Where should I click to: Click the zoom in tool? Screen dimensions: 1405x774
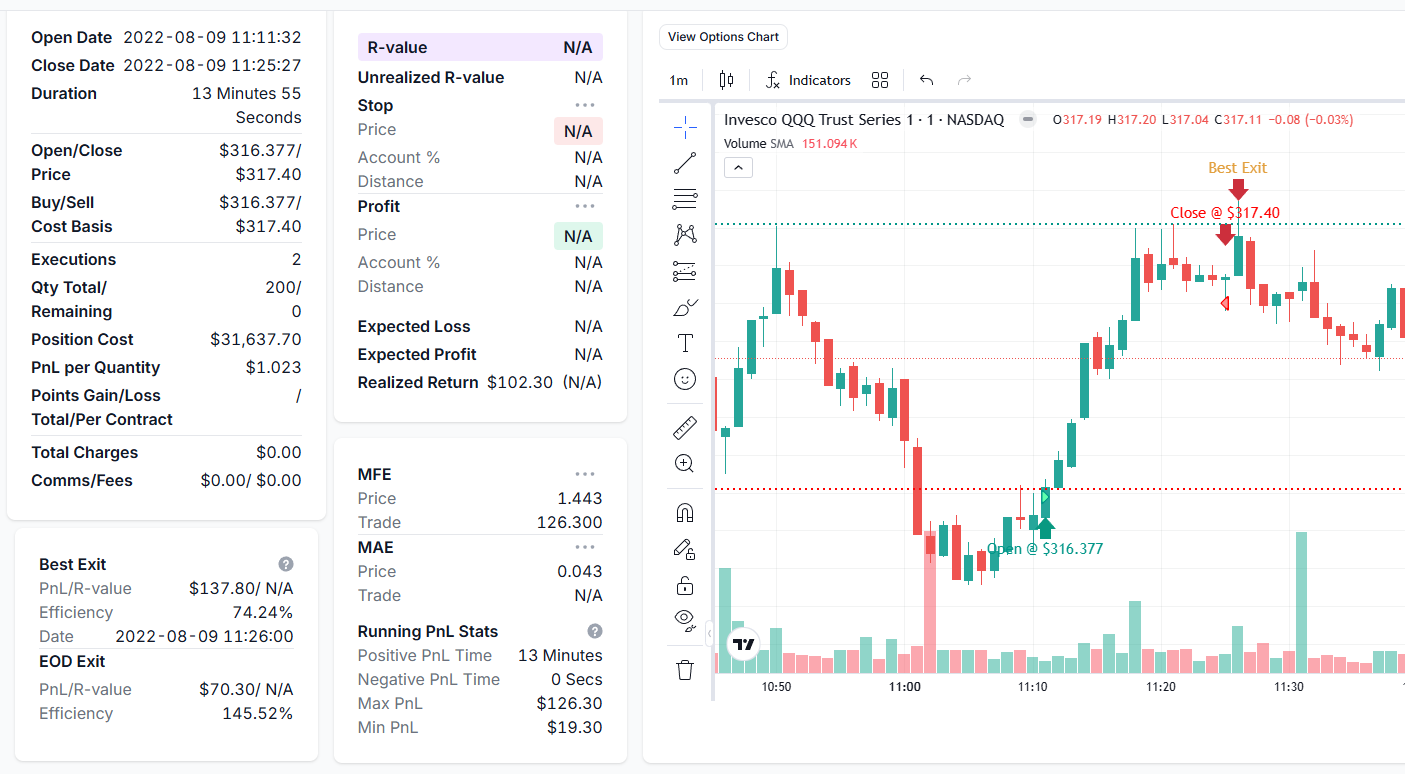click(x=685, y=463)
